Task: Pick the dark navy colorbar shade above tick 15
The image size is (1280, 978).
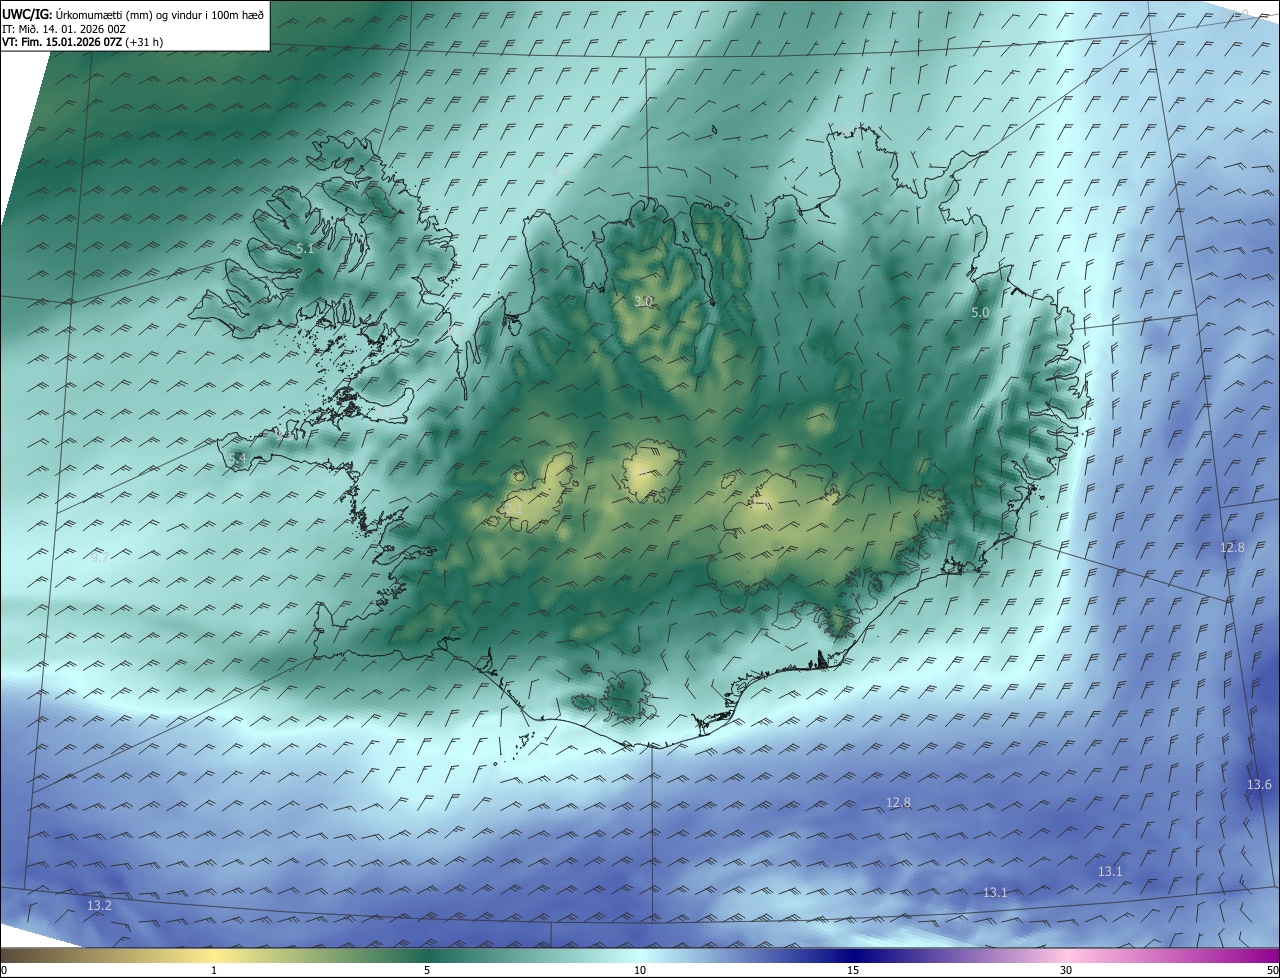Action: (853, 955)
